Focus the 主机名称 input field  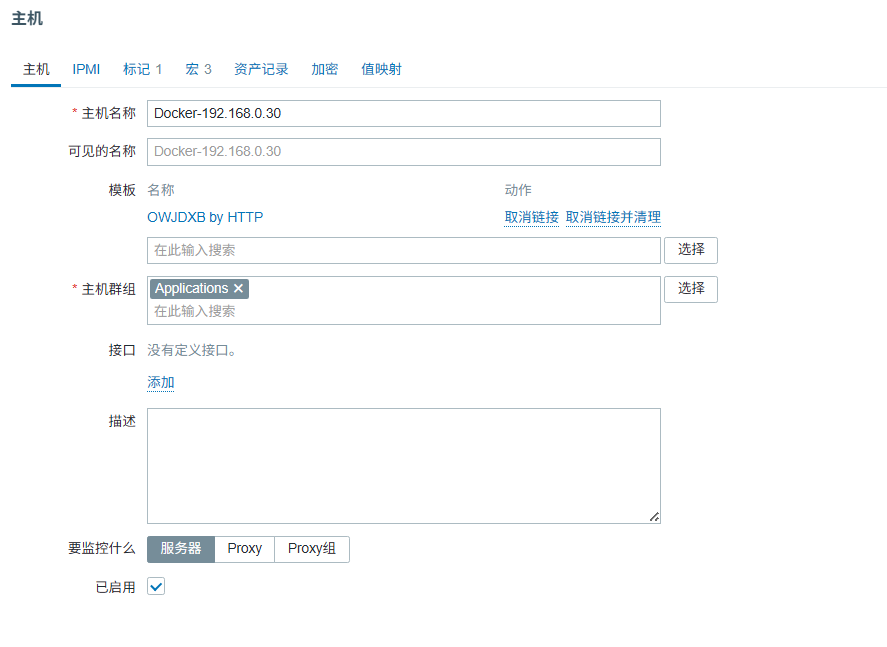coord(404,114)
